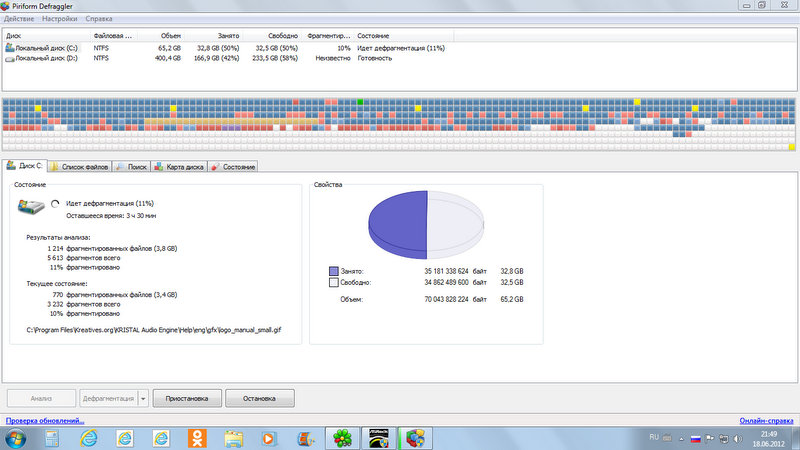Sort by the Фрагментир... column header

tap(328, 36)
